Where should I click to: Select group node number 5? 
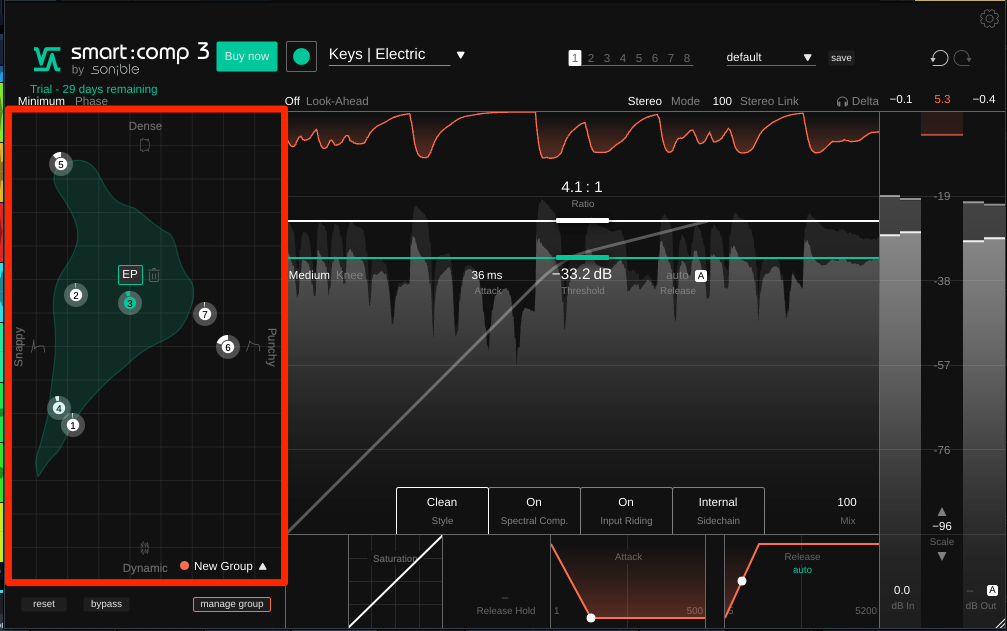(61, 164)
